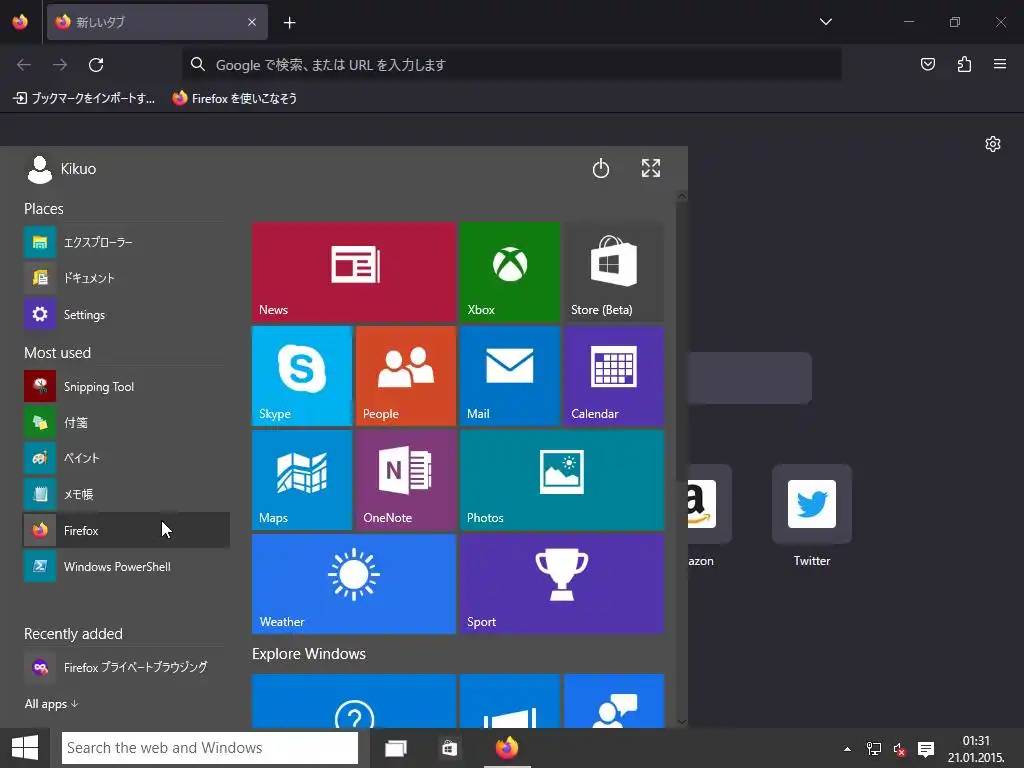Open the list all tabs dropdown
This screenshot has height=768, width=1024.
coord(825,22)
